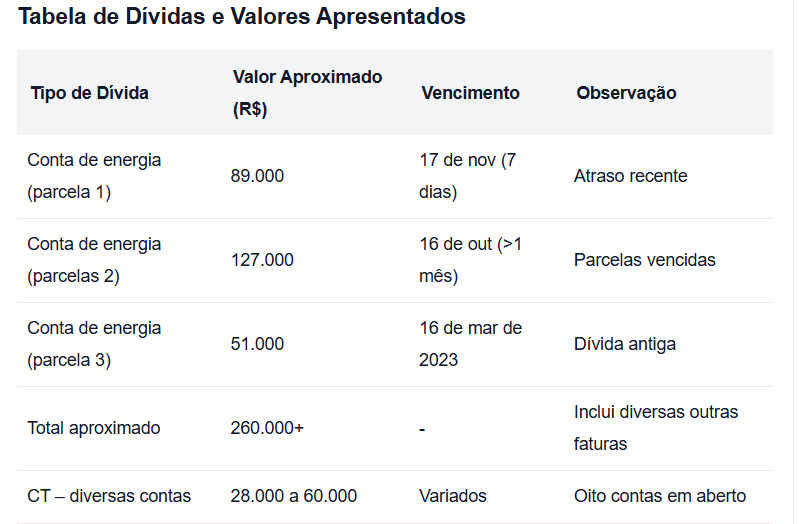Click the "Oito contas em aberto" observation
Image resolution: width=801 pixels, height=524 pixels.
tap(659, 496)
